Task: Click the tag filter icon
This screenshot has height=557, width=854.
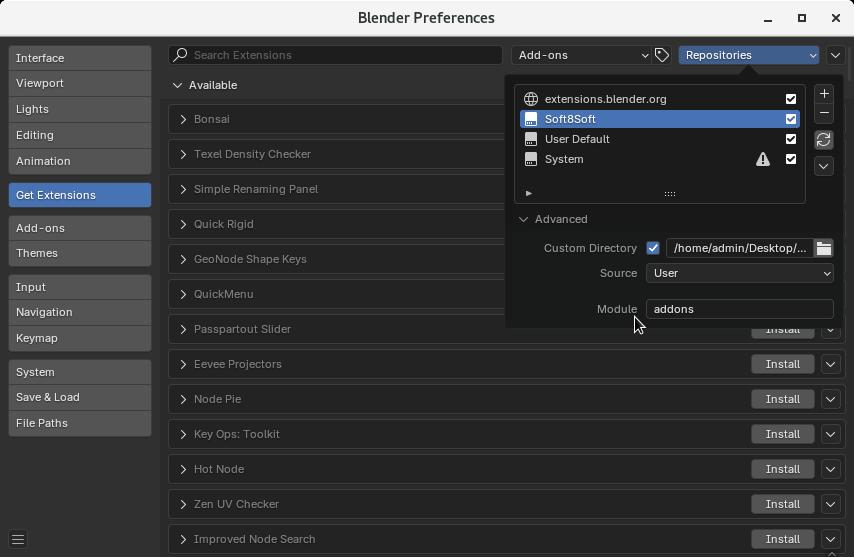Action: coord(662,55)
